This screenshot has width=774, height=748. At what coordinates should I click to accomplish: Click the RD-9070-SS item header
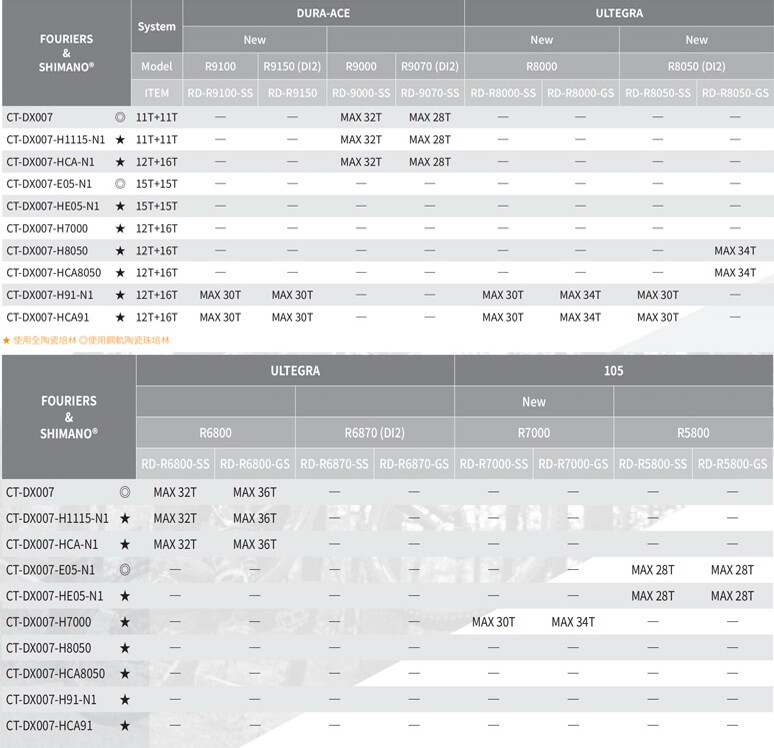click(430, 93)
